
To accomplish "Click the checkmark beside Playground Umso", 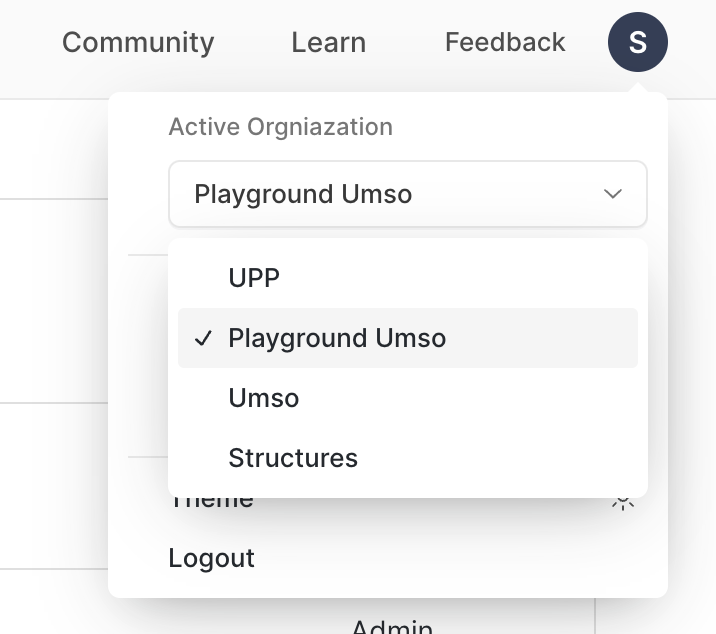I will [x=204, y=338].
